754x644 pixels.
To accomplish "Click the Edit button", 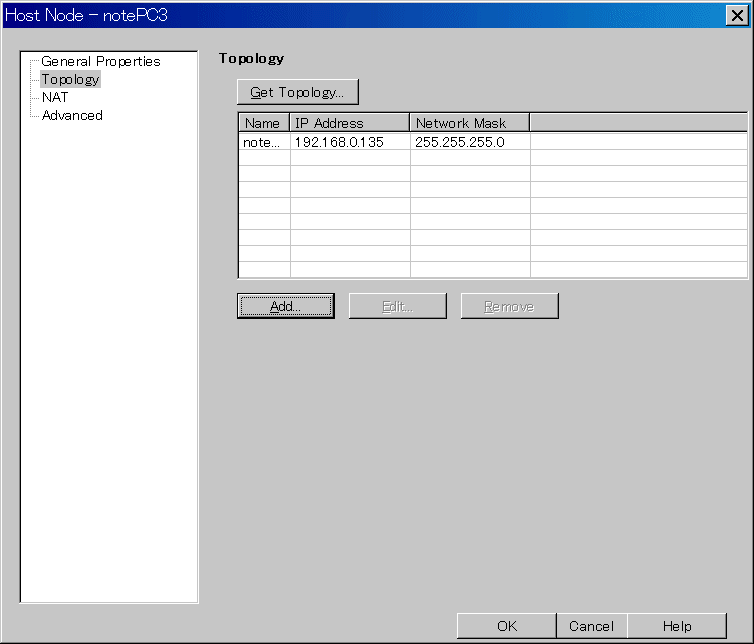I will [x=397, y=306].
